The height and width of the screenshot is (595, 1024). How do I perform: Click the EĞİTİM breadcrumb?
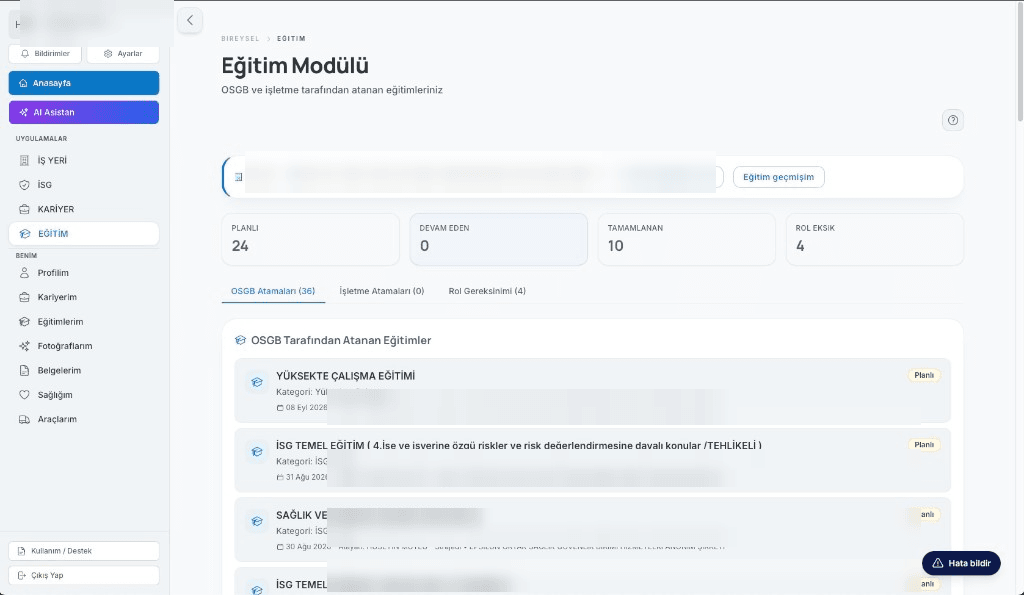tap(291, 39)
